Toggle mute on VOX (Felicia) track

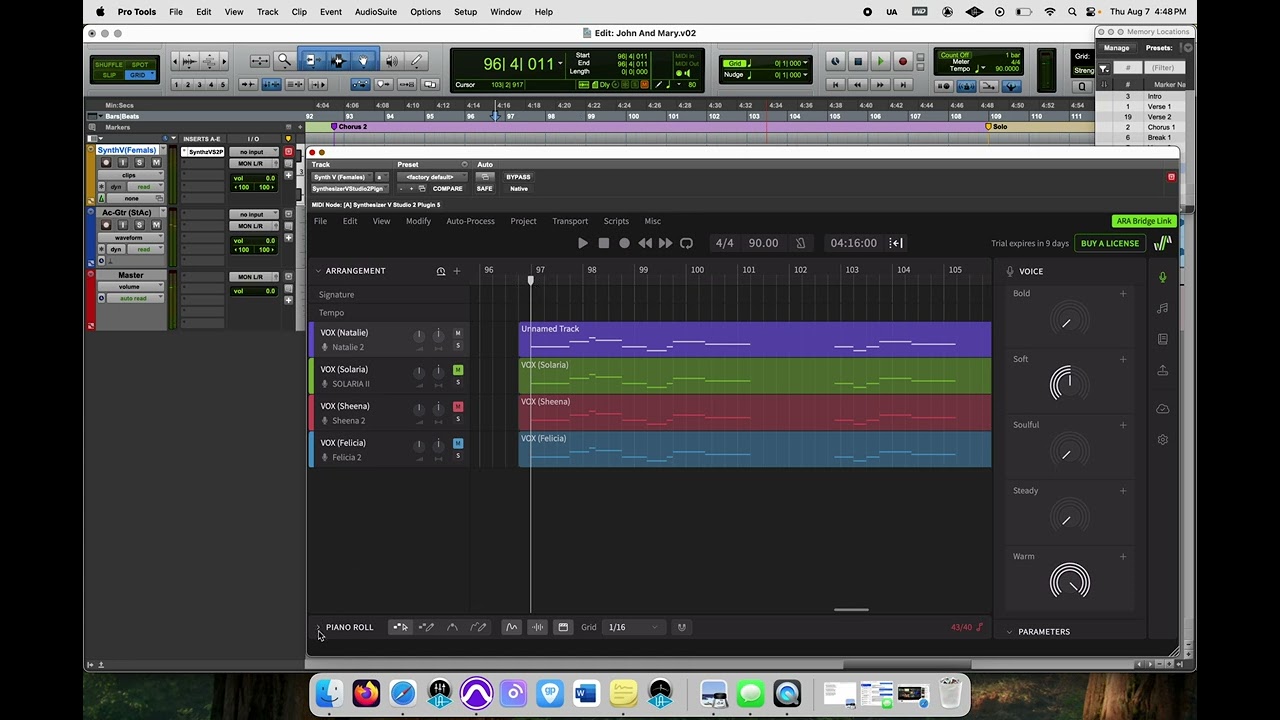pos(458,443)
